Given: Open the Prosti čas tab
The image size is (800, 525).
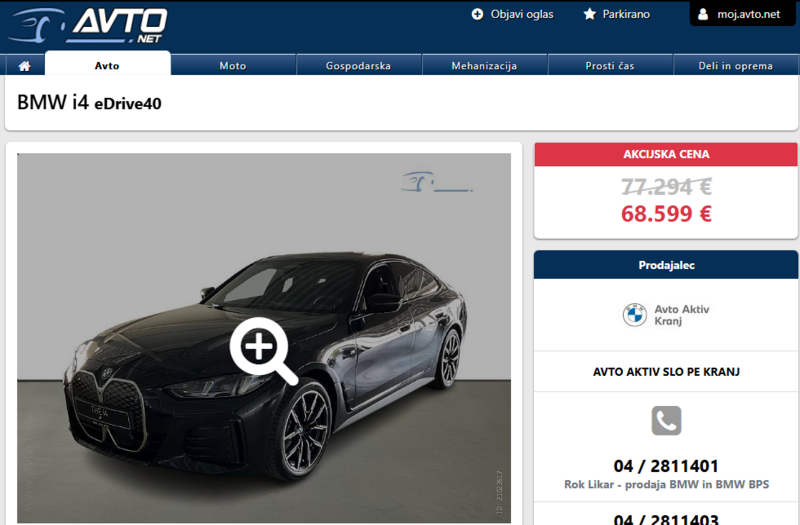Looking at the screenshot, I should 610,66.
